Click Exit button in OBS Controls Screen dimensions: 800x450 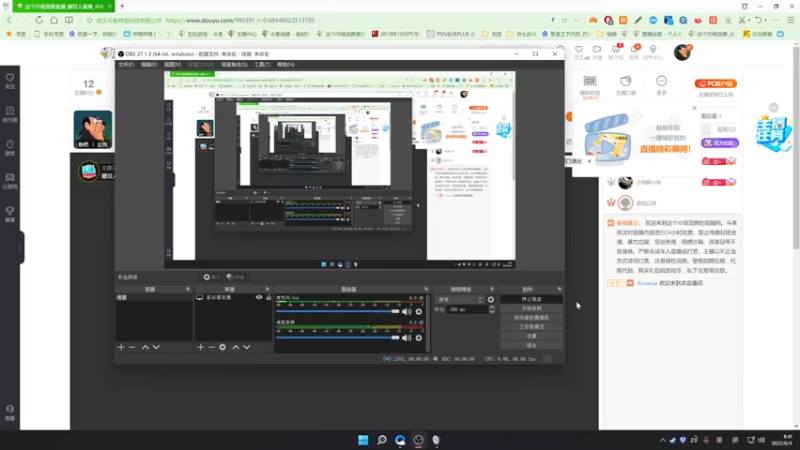[x=532, y=345]
